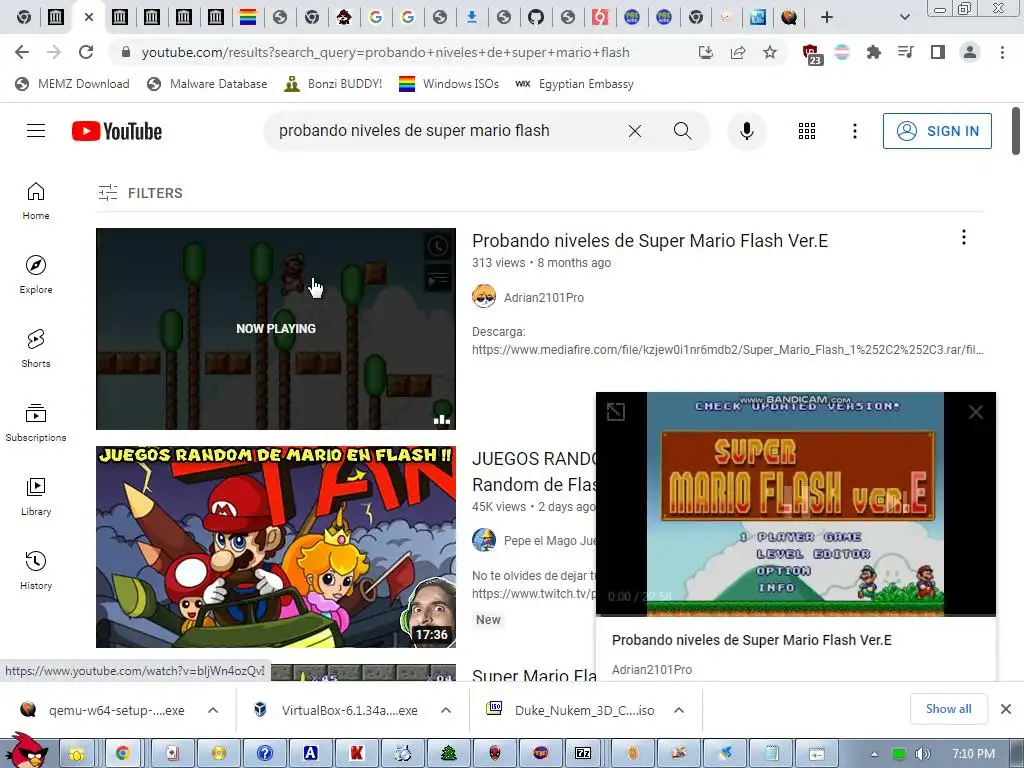The image size is (1024, 768).
Task: Open Shorts in sidebar
Action: coord(36,348)
